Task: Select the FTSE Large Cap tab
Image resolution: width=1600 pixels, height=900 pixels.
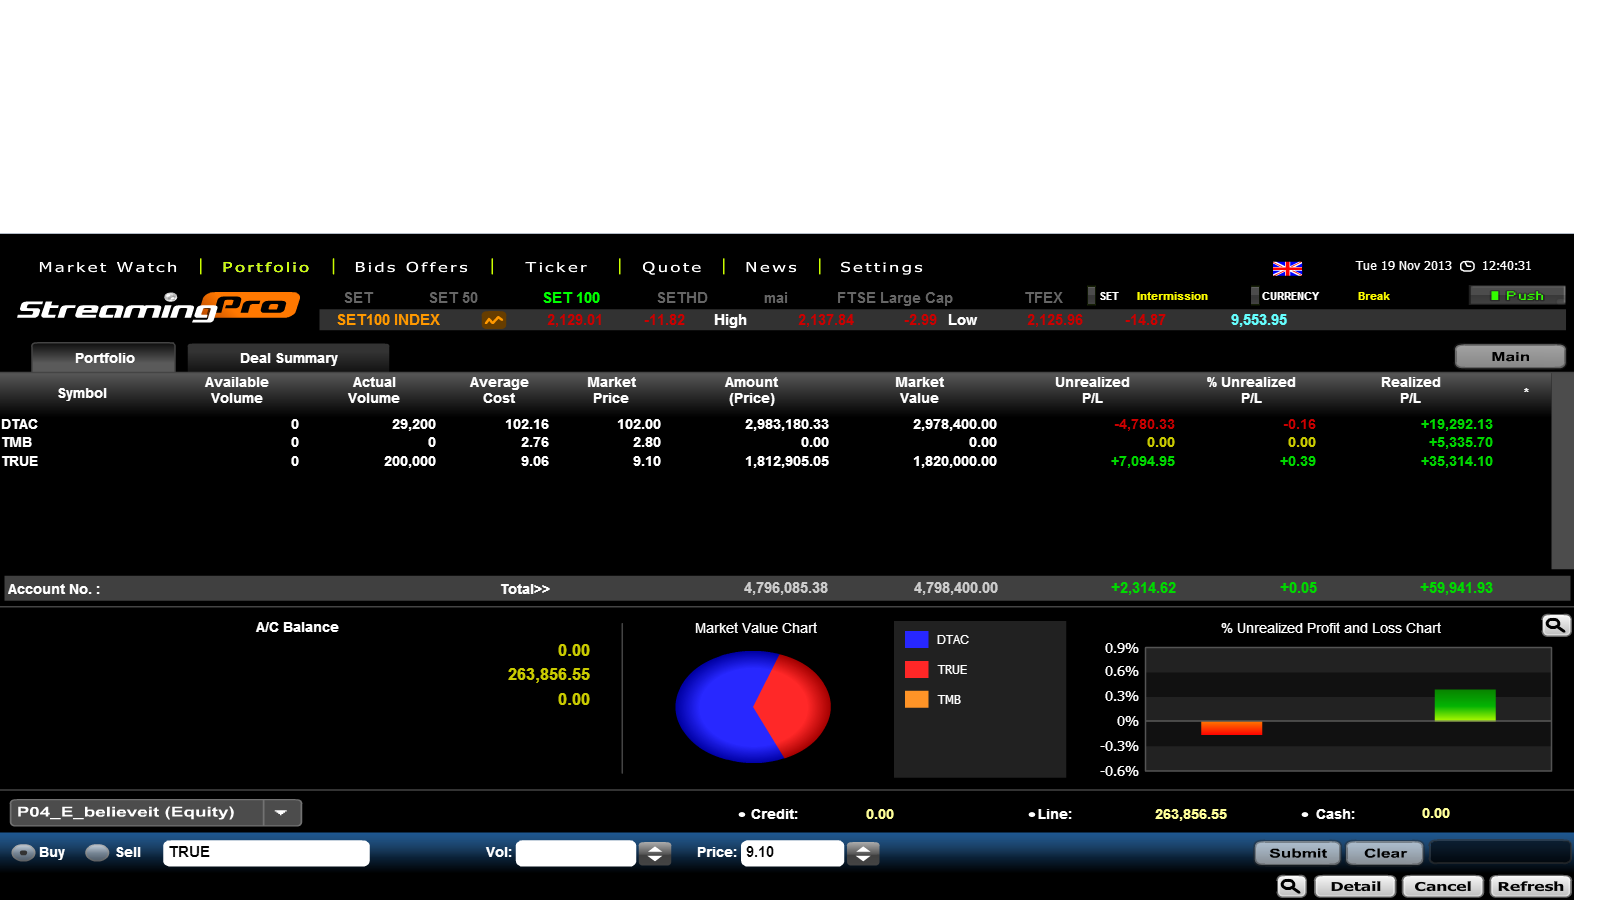Action: (894, 298)
